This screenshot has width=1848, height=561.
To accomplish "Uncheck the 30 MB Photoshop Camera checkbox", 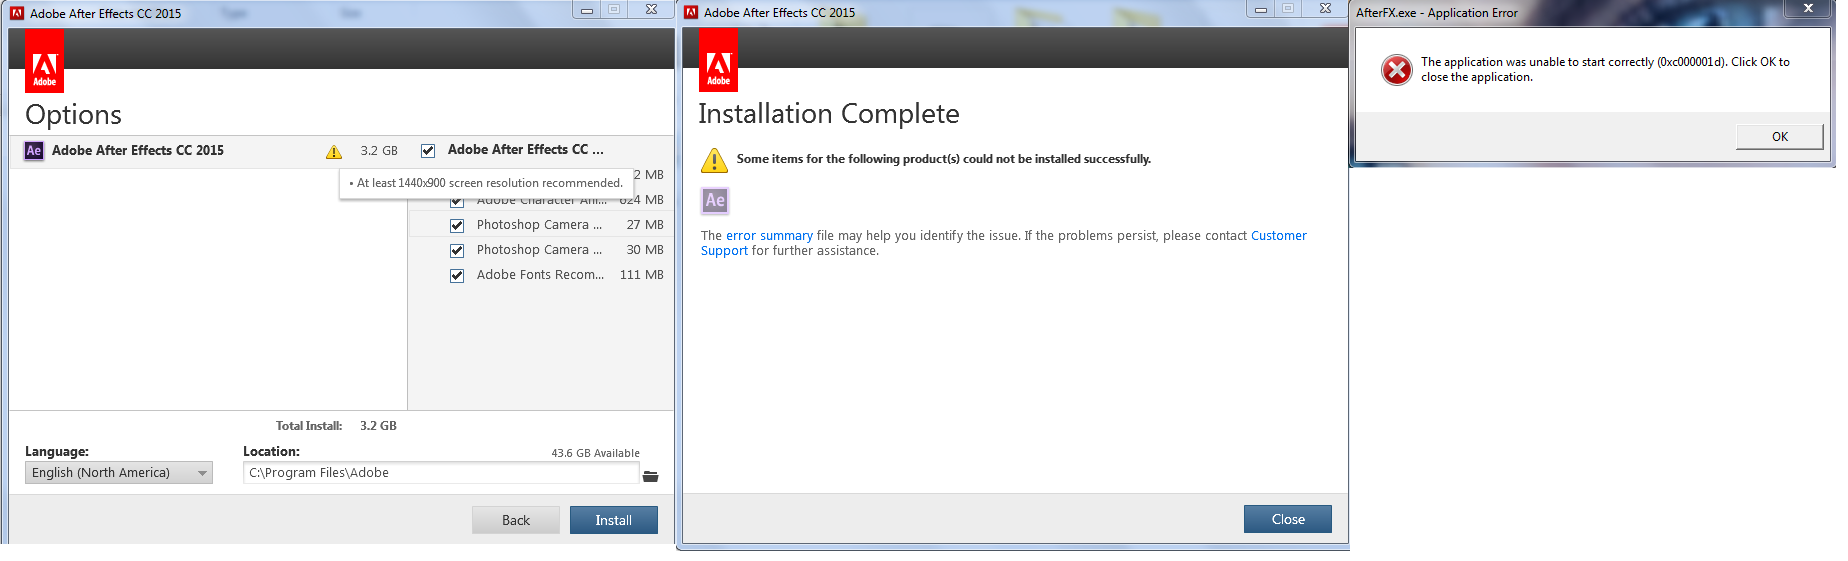I will coord(457,251).
